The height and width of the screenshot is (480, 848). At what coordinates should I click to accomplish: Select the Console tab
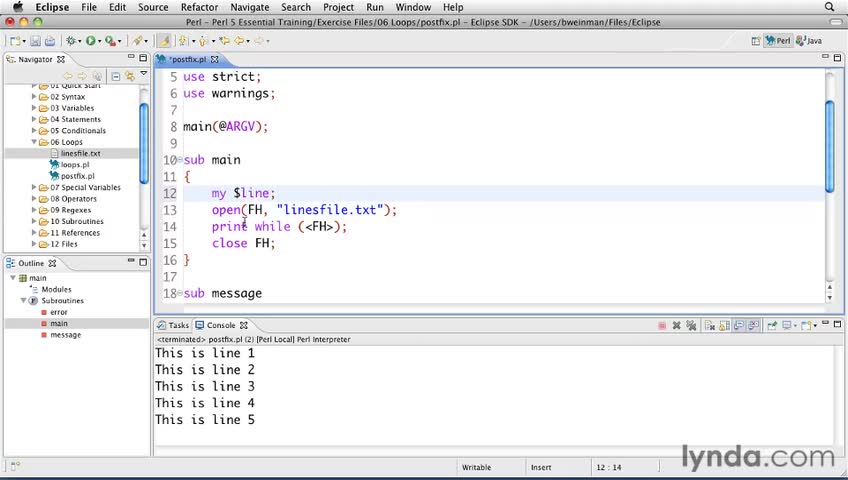point(221,325)
